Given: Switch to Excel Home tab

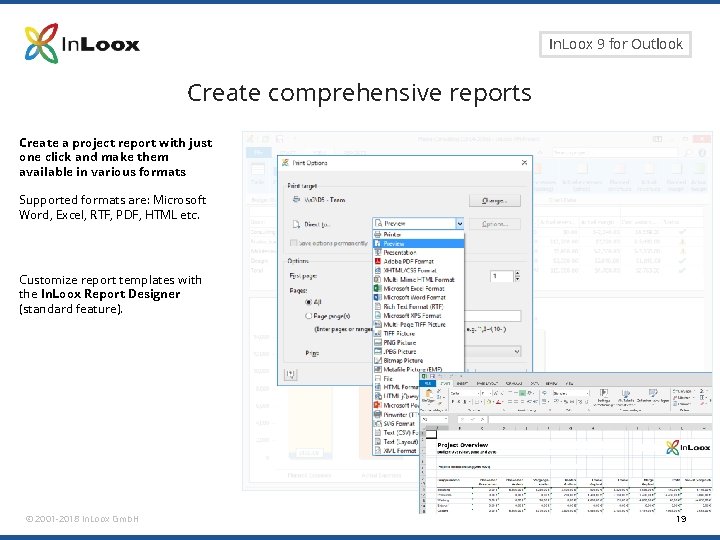Looking at the screenshot, I should point(445,383).
